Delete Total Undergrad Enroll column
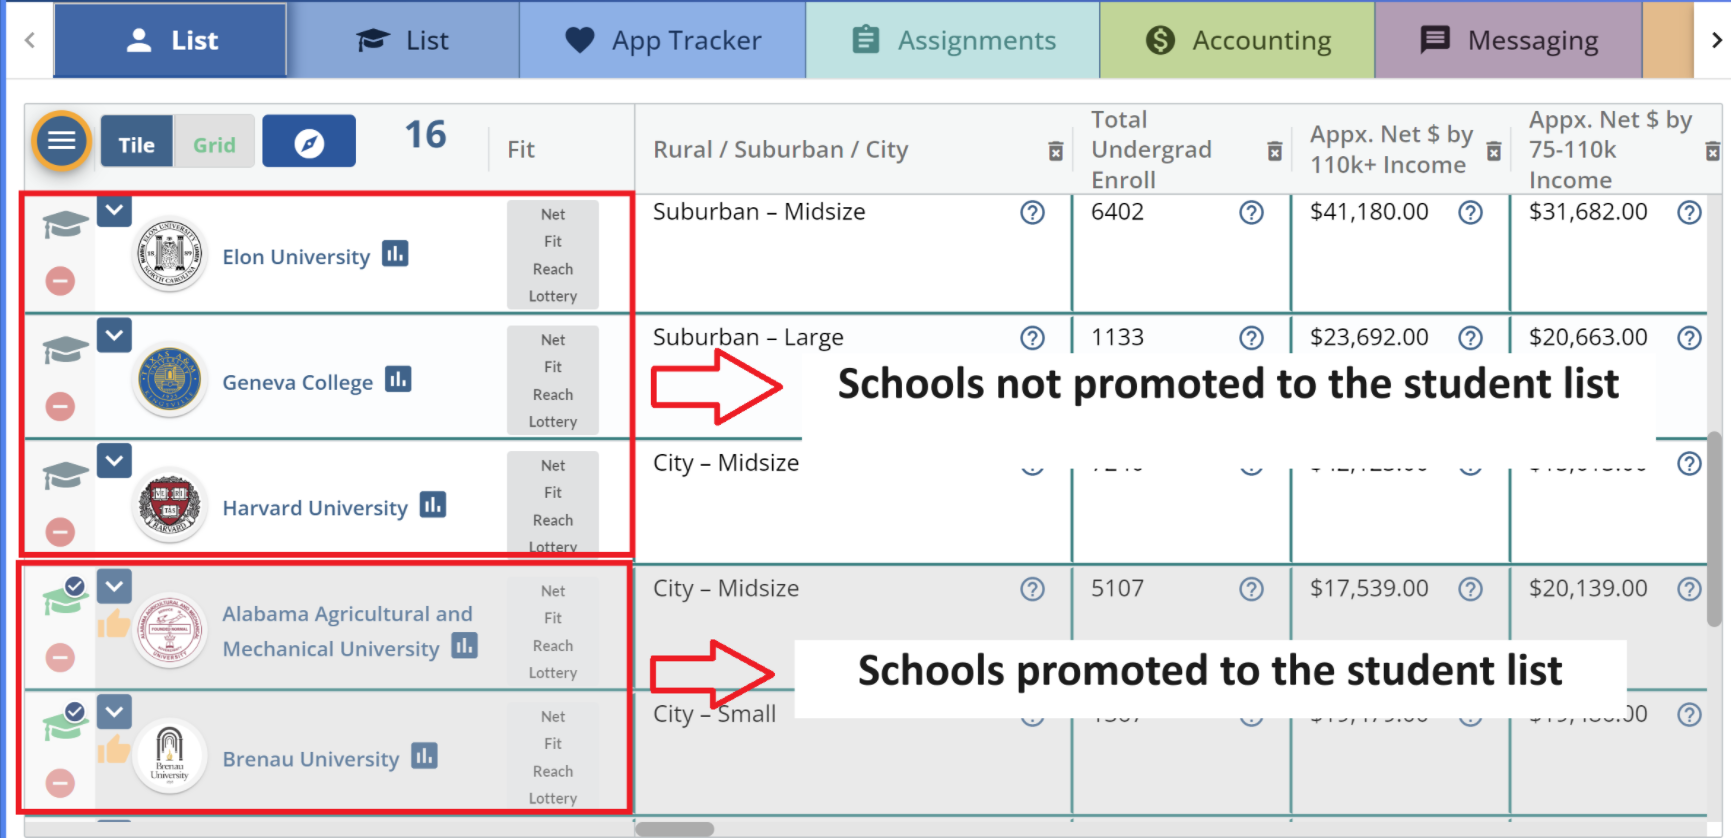Screen dimensions: 1731x838 [x=1274, y=151]
